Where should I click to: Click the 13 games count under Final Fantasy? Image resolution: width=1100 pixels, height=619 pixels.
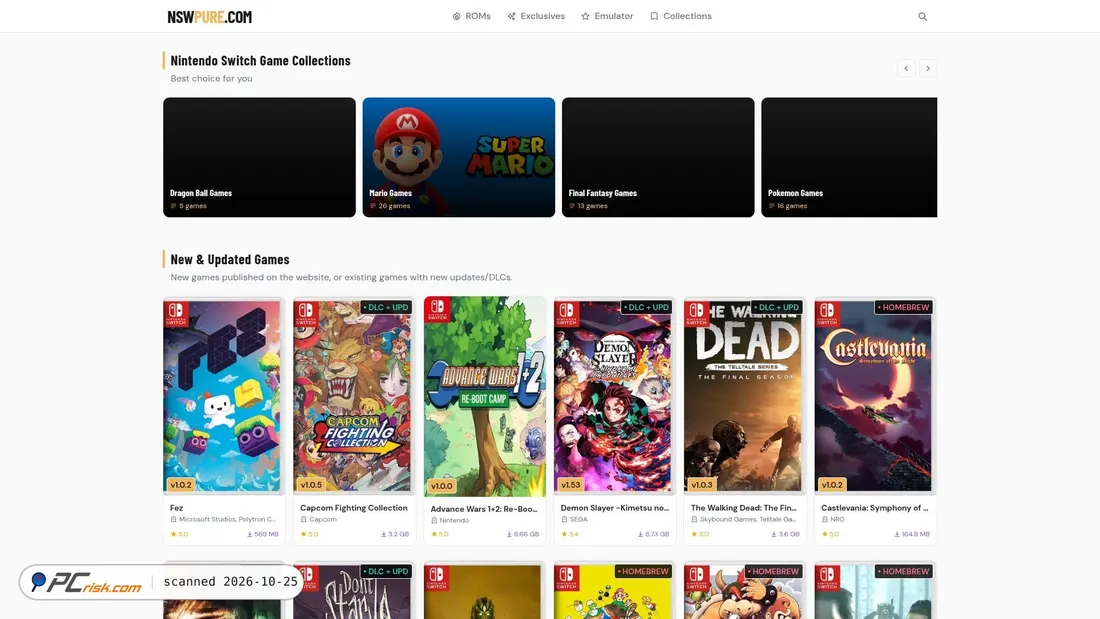[x=589, y=206]
